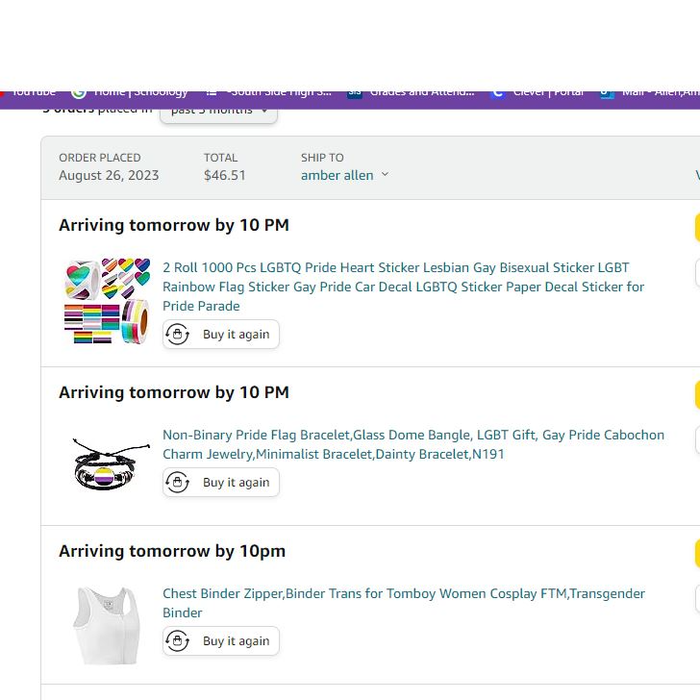The width and height of the screenshot is (700, 700).
Task: Click the buy again icon for Chest Binder
Action: click(x=178, y=641)
